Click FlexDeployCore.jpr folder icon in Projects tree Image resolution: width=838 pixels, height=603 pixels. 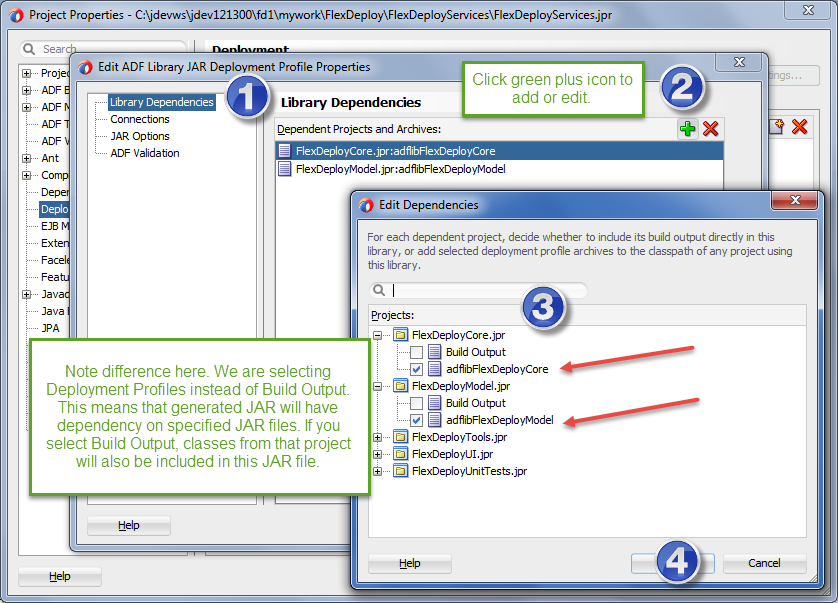400,335
